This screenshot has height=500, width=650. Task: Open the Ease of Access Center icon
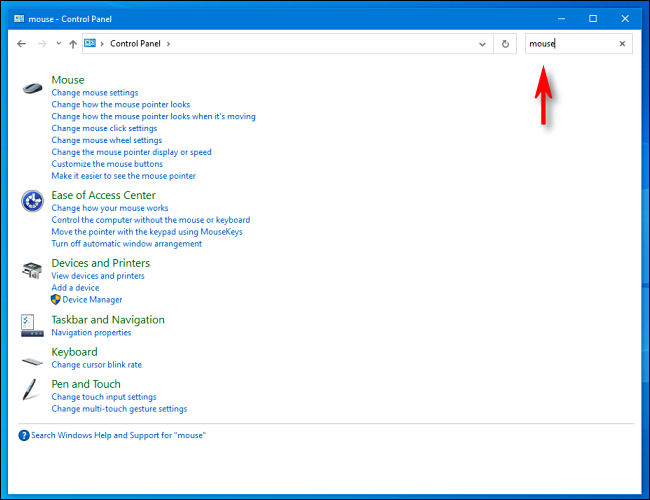point(32,202)
